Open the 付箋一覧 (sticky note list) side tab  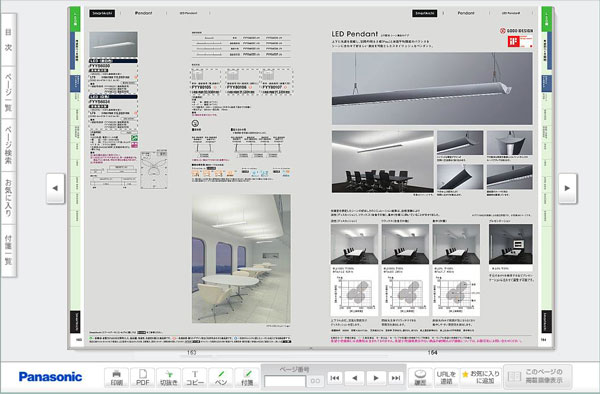click(x=8, y=250)
